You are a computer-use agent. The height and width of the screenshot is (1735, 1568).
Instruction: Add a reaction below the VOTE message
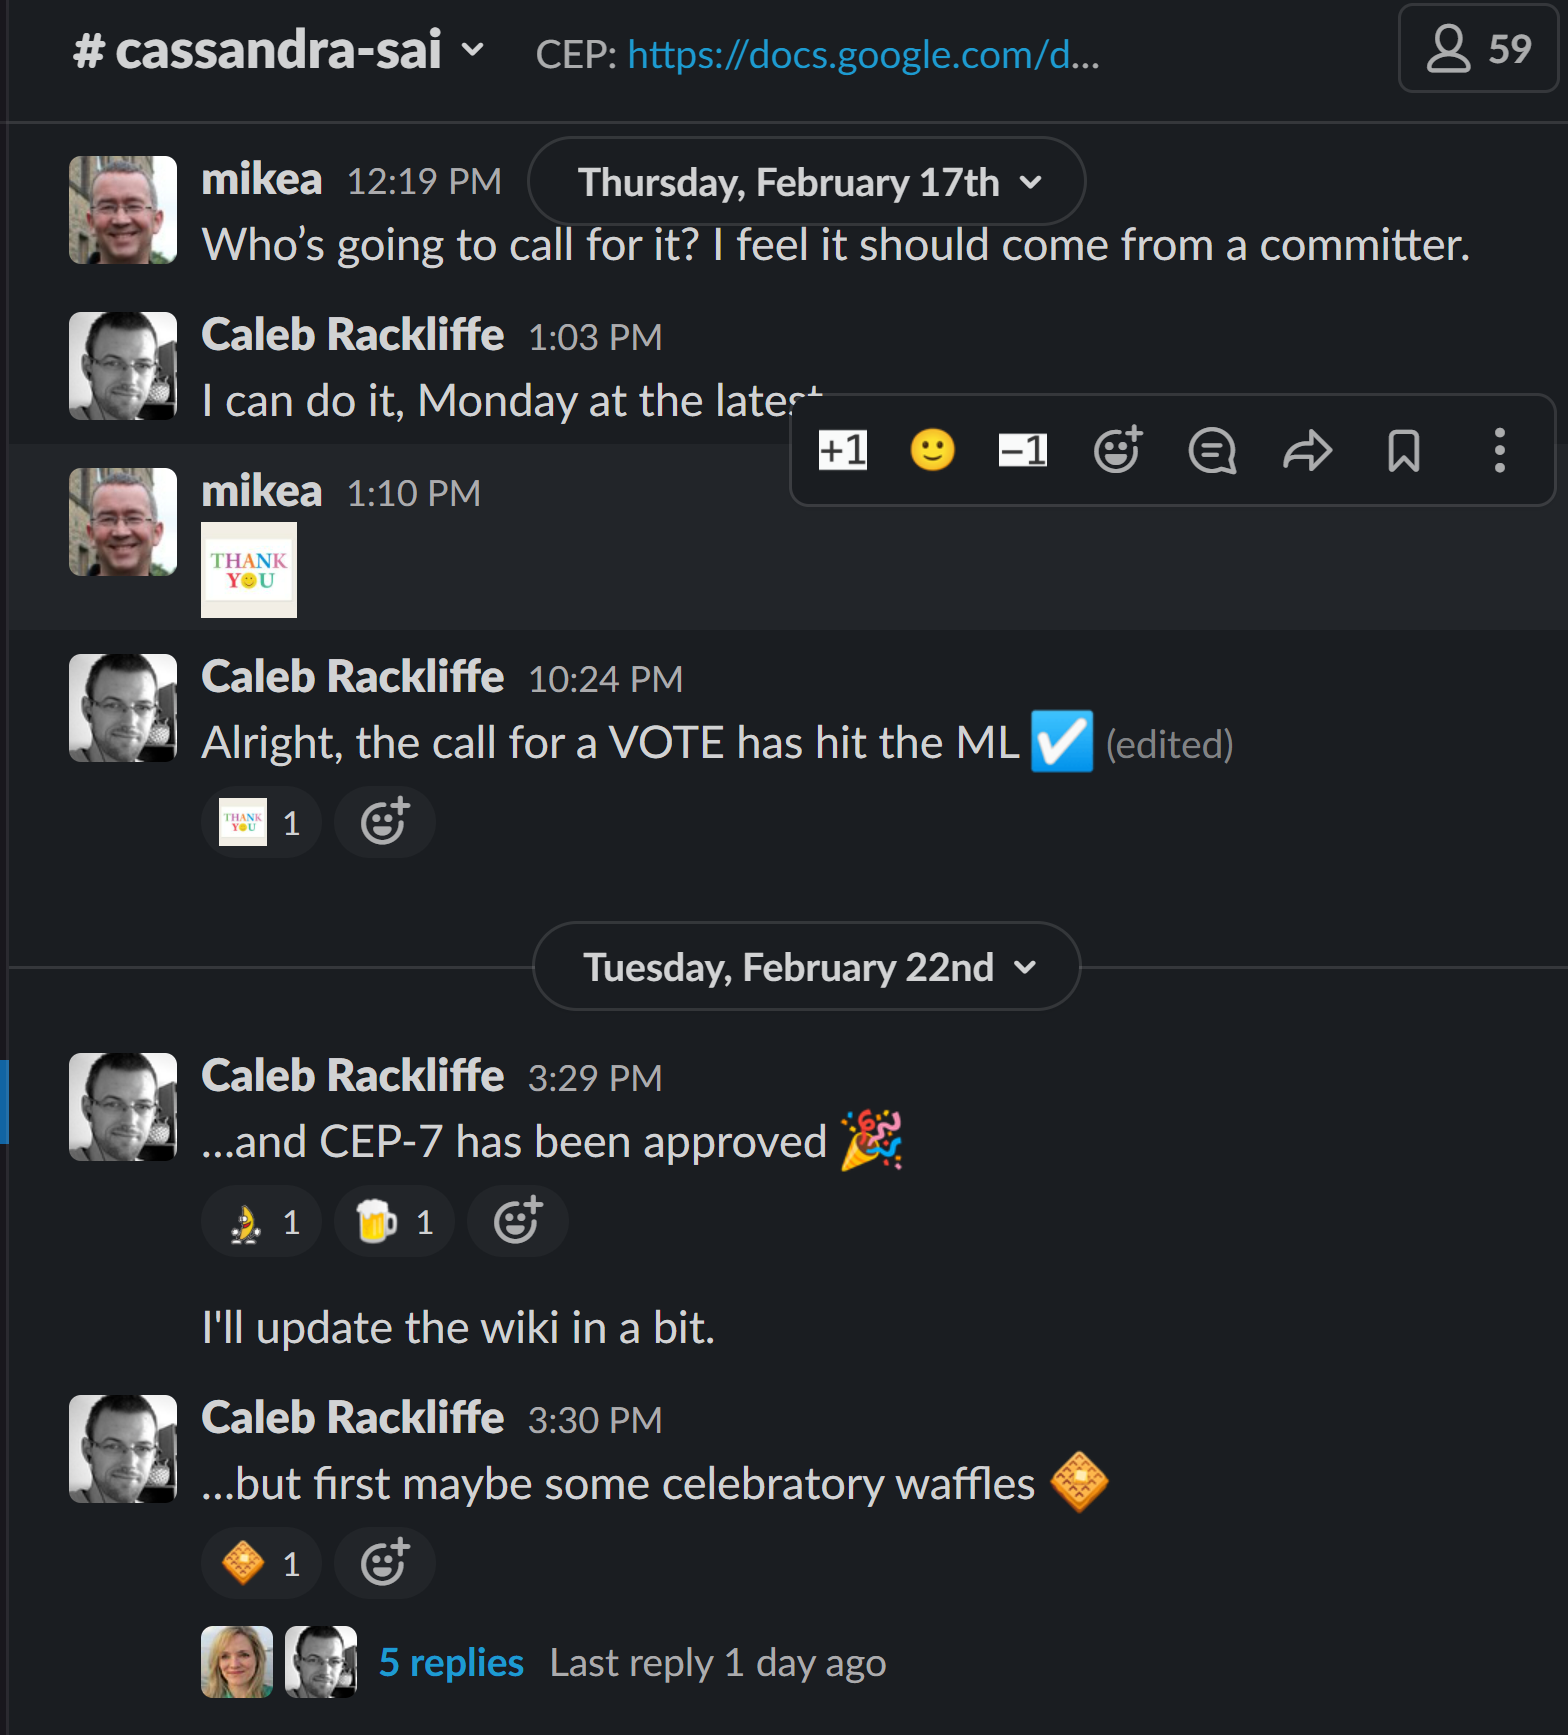(x=384, y=821)
